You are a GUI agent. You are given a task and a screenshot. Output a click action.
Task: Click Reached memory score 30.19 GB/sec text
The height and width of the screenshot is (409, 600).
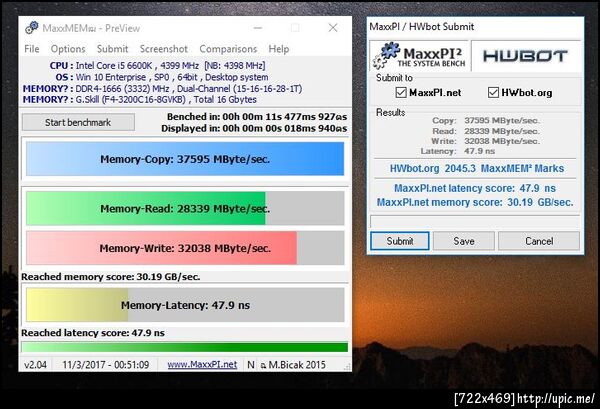coord(111,277)
